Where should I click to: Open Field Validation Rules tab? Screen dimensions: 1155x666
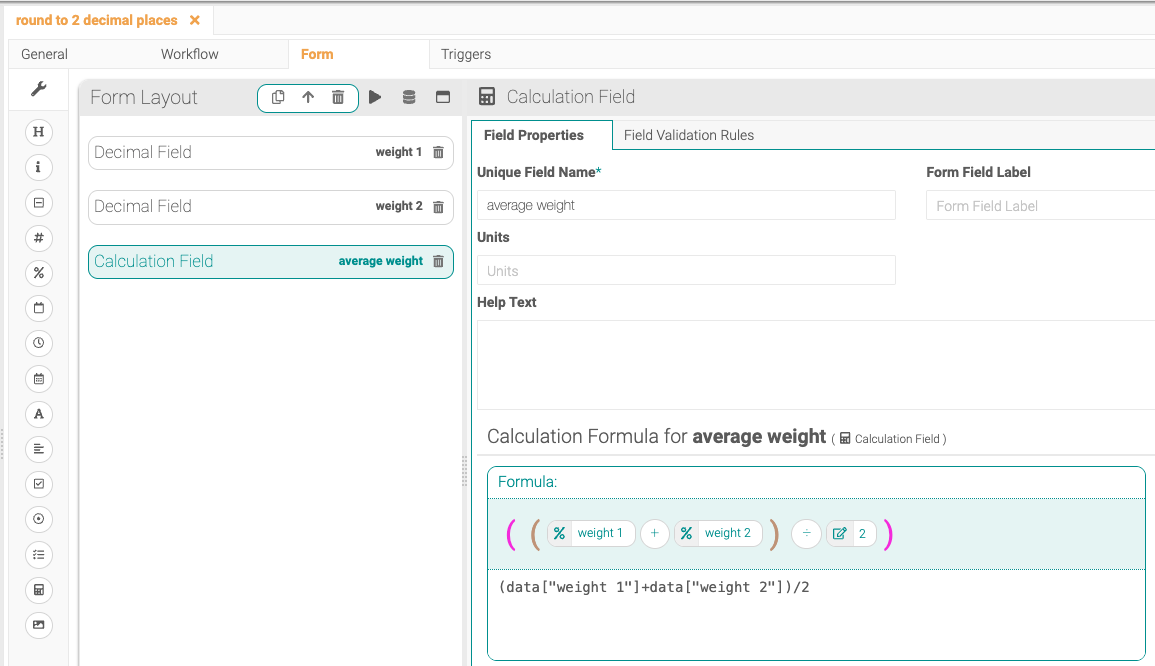coord(688,135)
